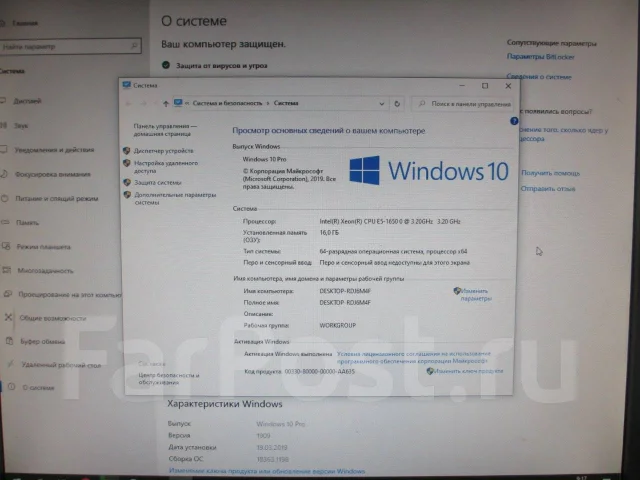Click Отправить отзыв link in Settings

point(548,189)
